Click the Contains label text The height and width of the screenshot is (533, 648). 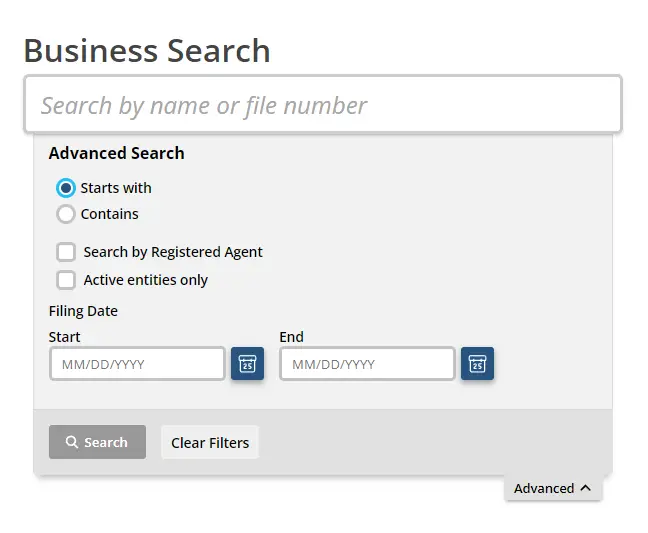(110, 214)
